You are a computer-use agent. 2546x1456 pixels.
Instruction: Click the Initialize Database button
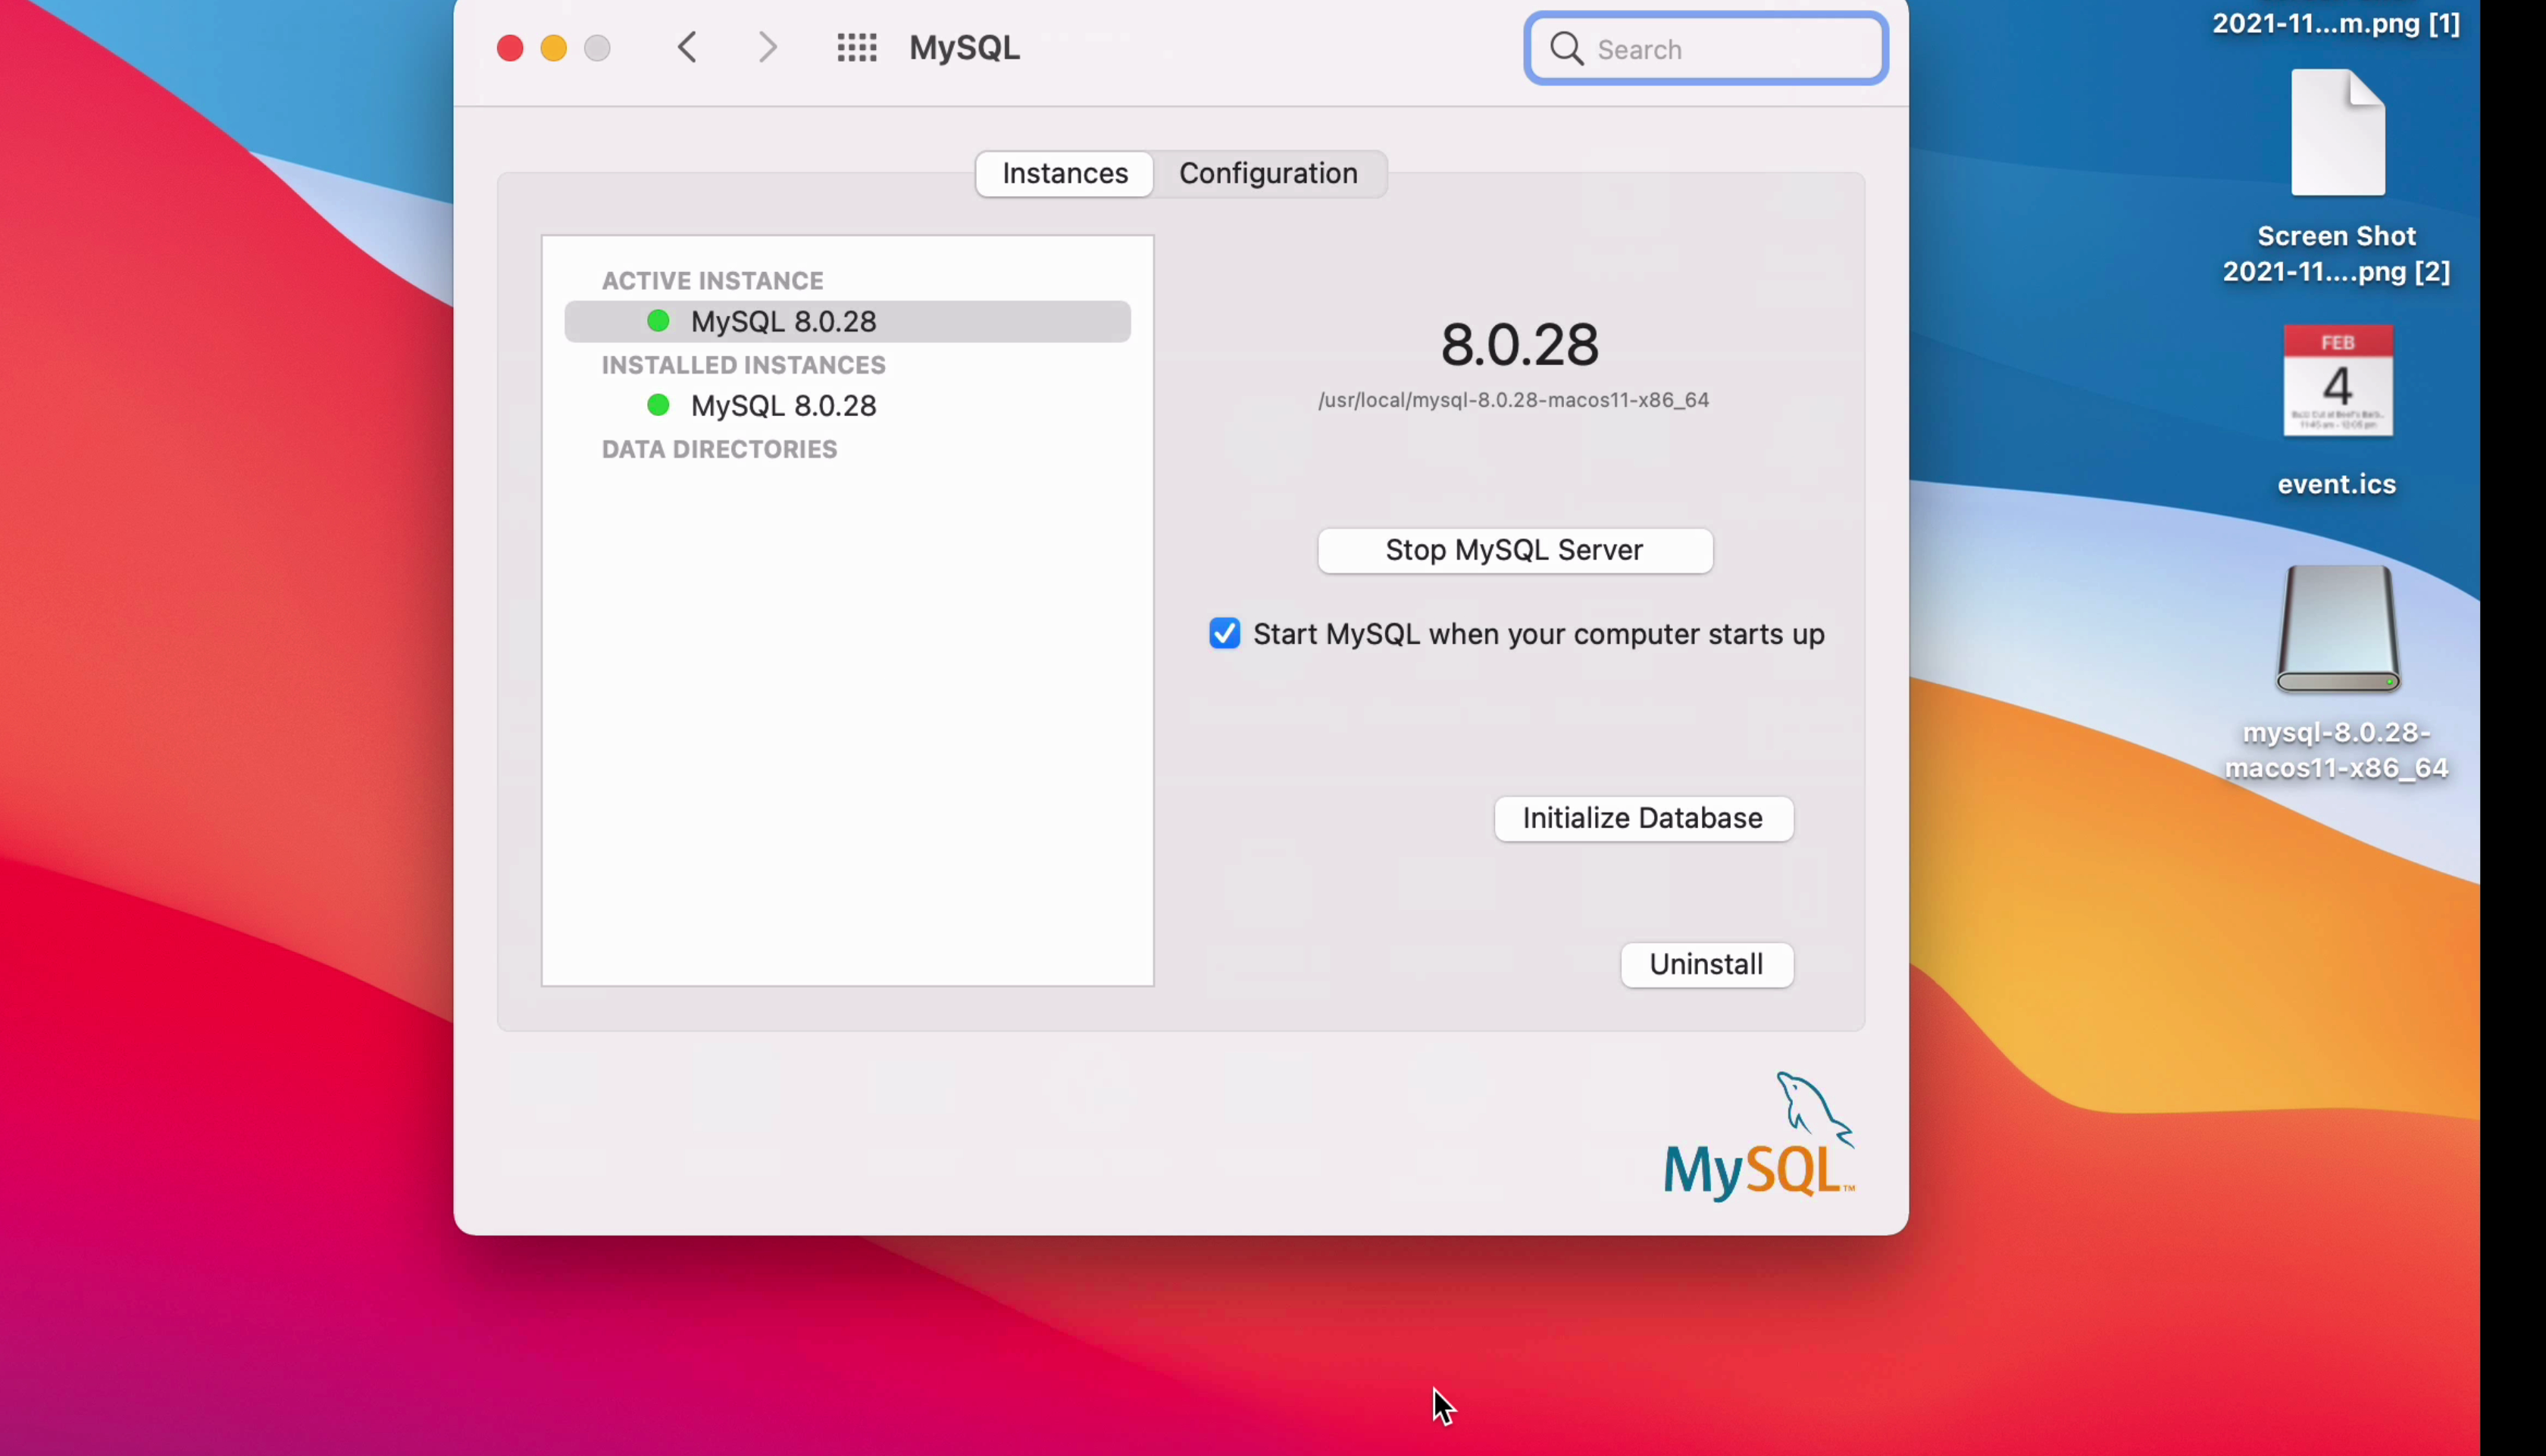[x=1642, y=819]
